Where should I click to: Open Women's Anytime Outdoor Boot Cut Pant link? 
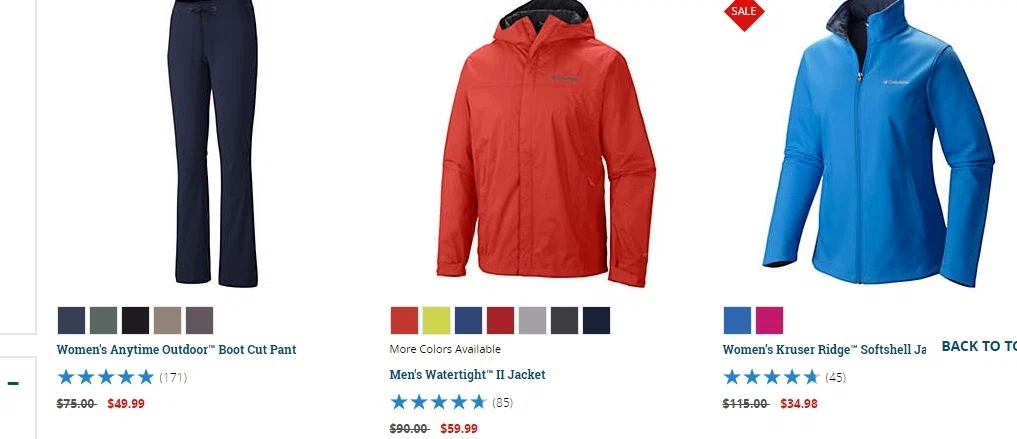coord(176,350)
